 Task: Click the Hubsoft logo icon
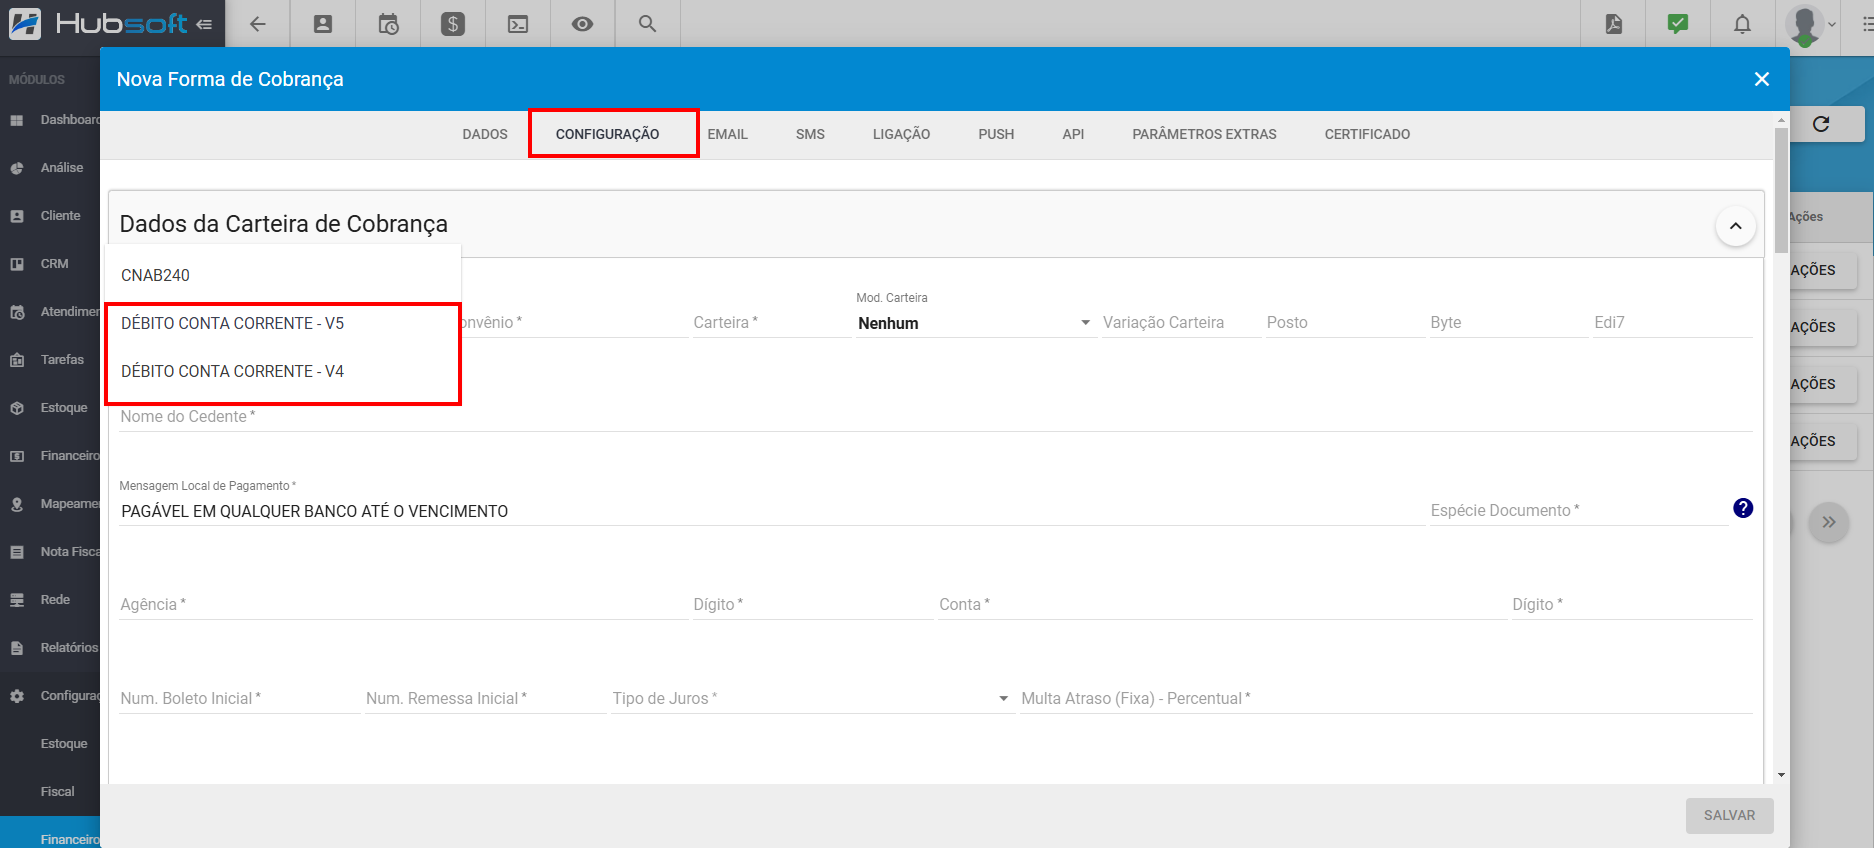[25, 23]
